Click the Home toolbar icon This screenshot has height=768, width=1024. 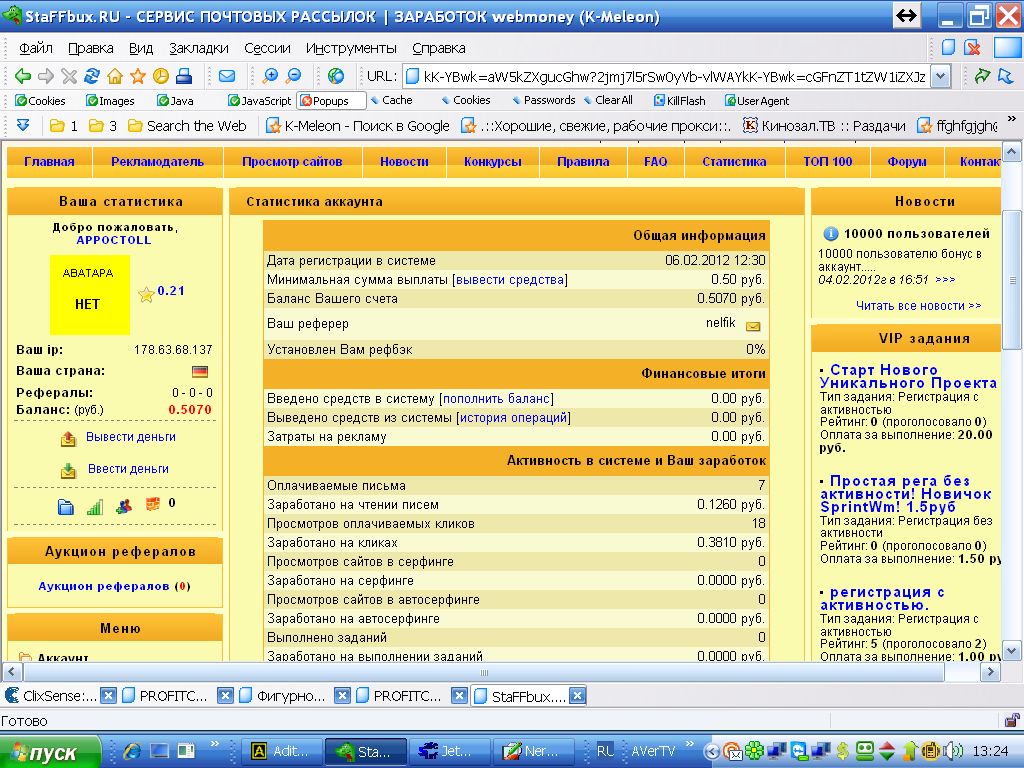[x=115, y=76]
